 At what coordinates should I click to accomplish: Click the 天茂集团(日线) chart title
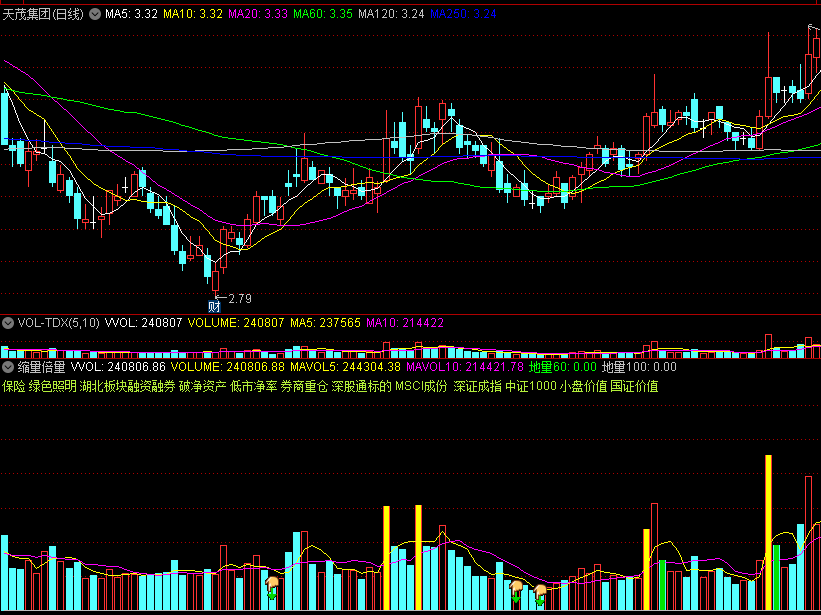pyautogui.click(x=43, y=14)
